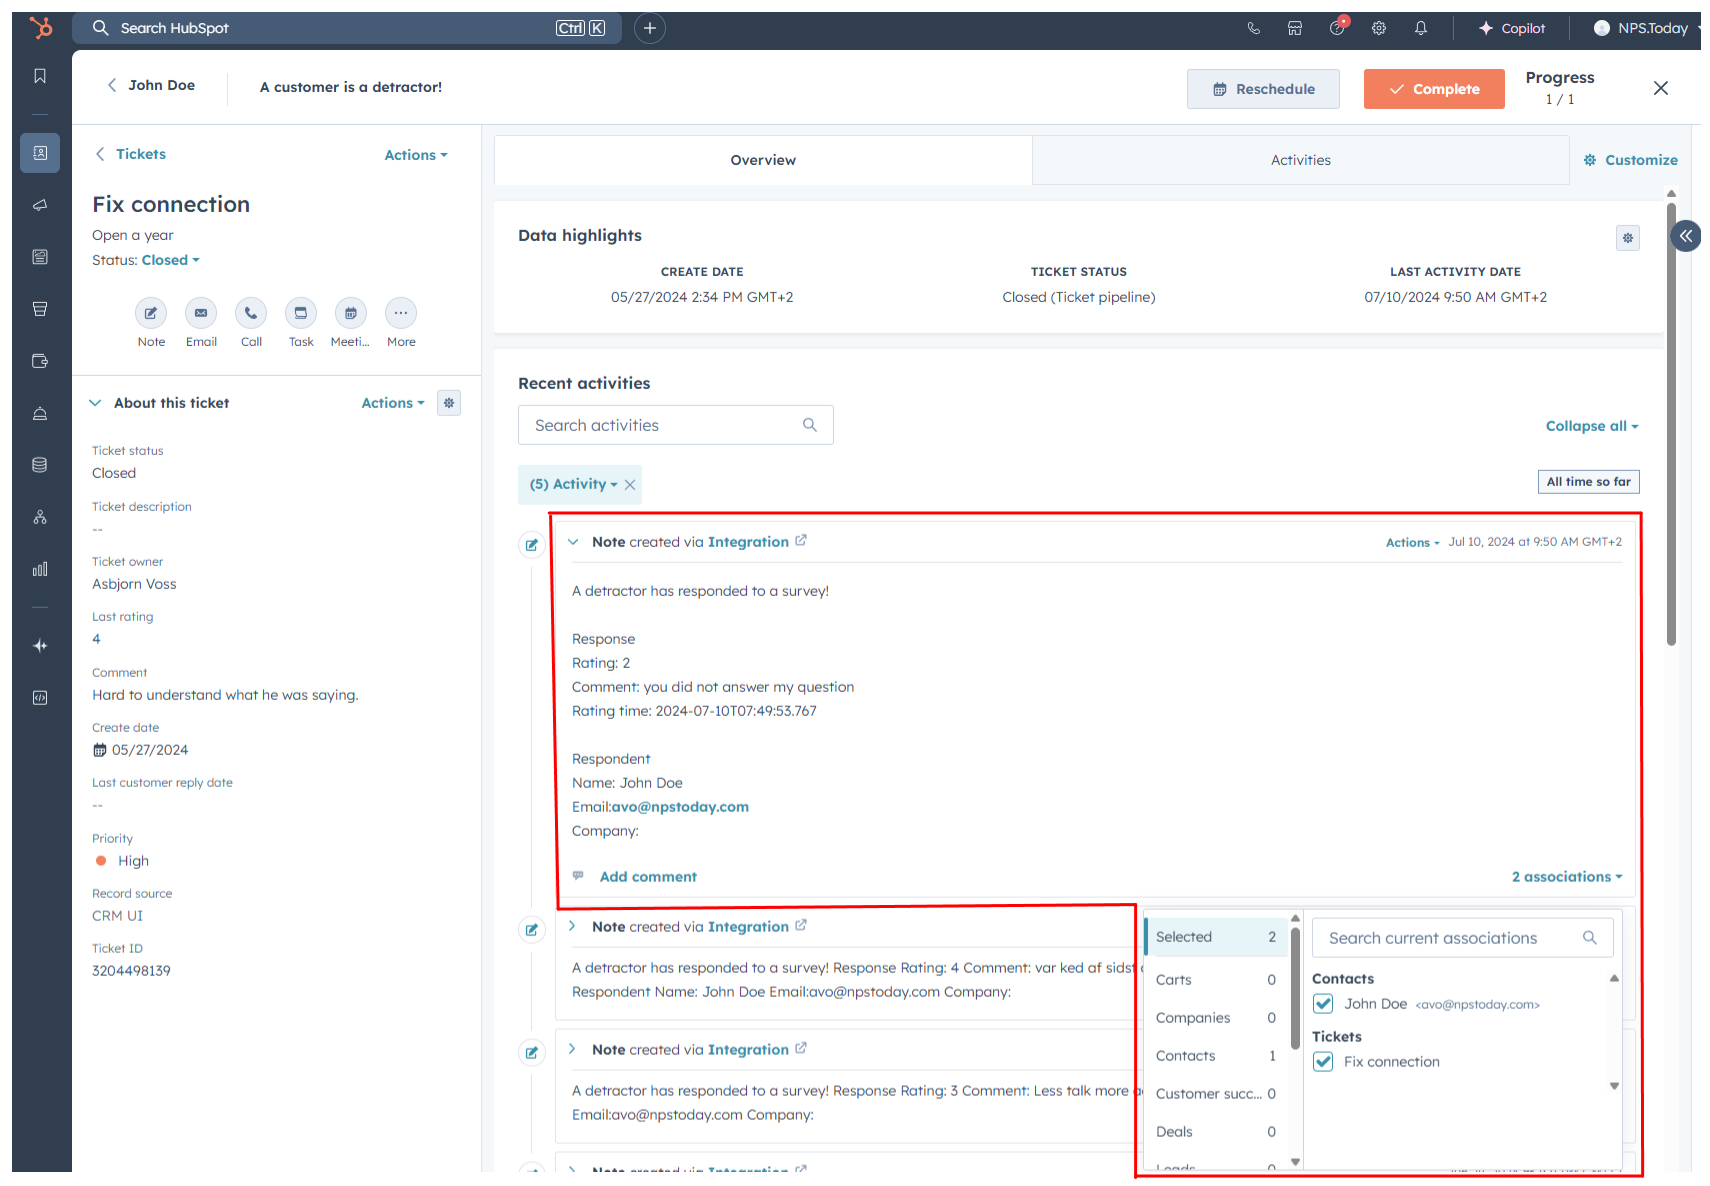Switch to the Activities tab

pyautogui.click(x=1300, y=160)
